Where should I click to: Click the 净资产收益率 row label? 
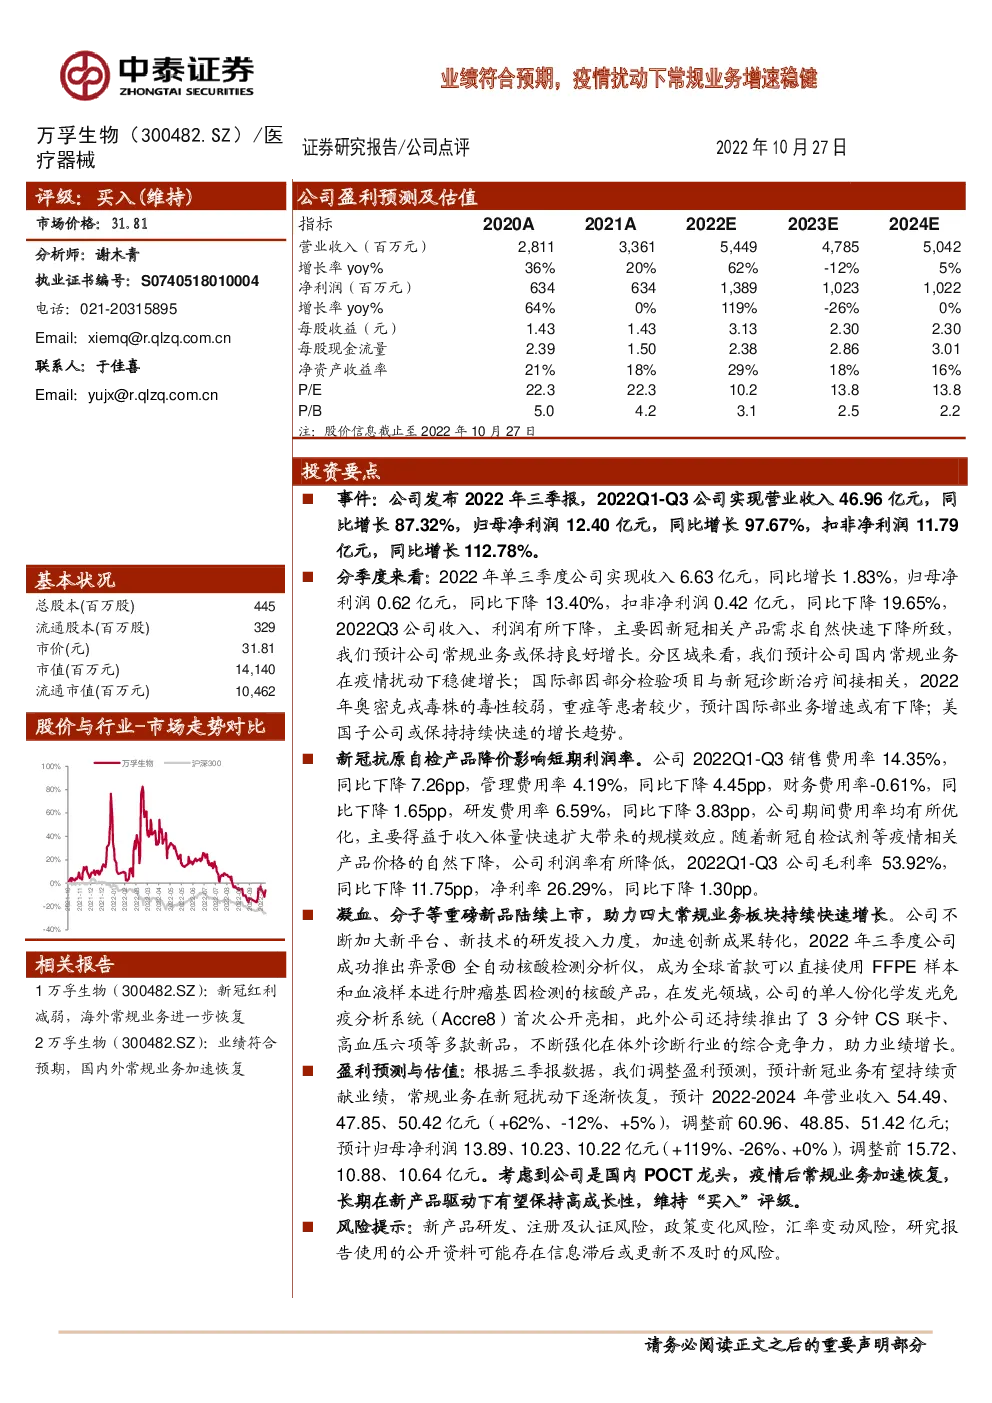(342, 369)
